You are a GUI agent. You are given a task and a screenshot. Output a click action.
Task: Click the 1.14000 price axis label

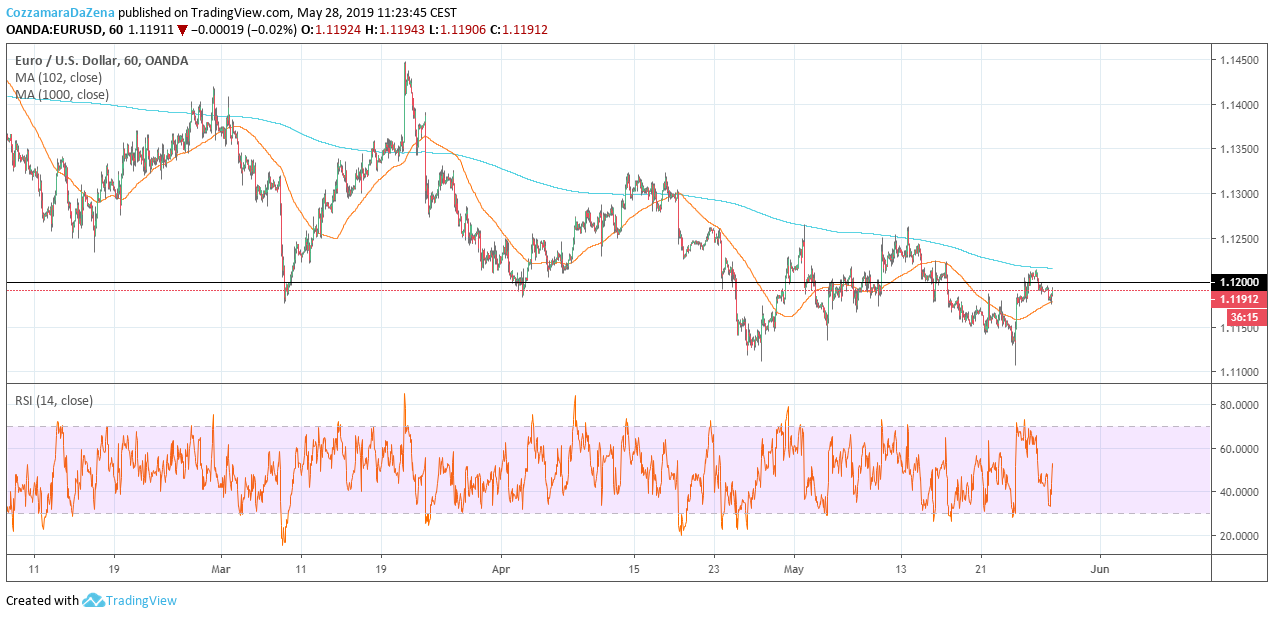[x=1238, y=105]
